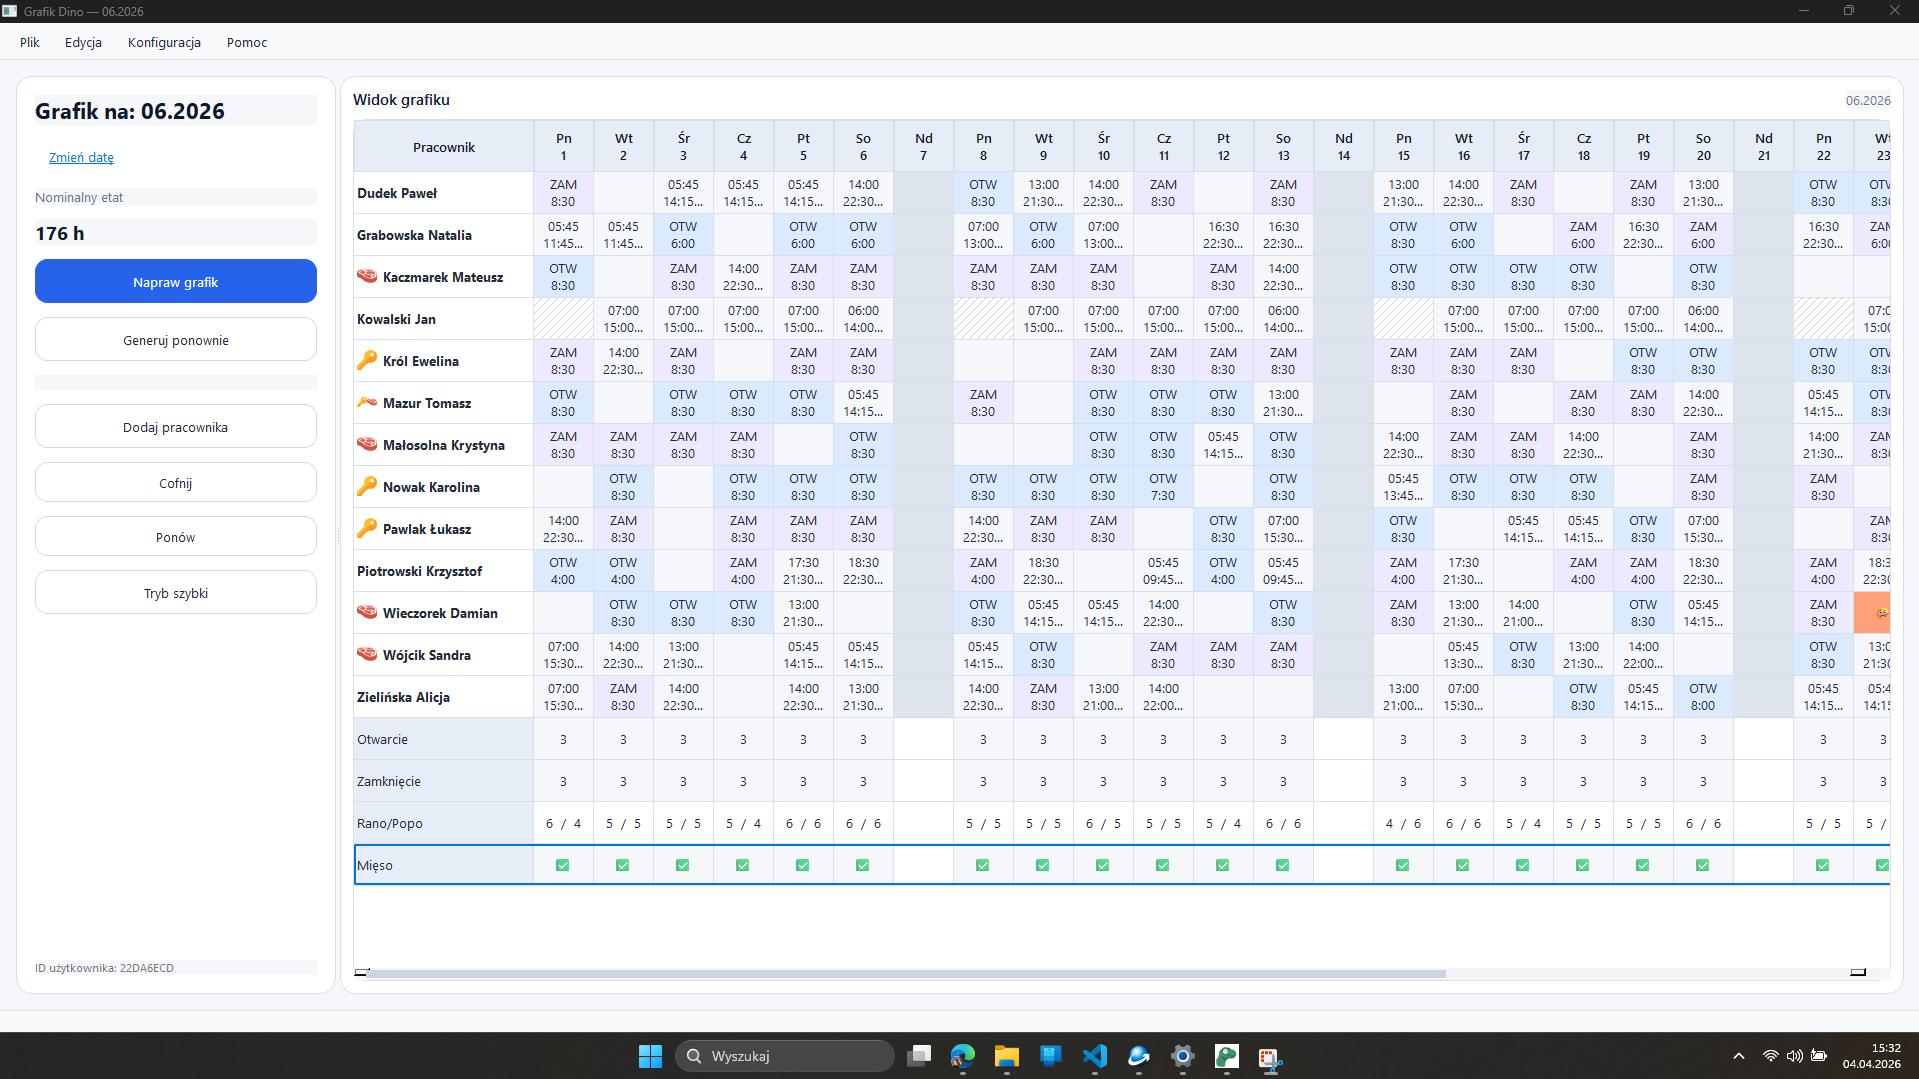
Task: Click the Wyszukaj search box in taskbar
Action: [785, 1056]
